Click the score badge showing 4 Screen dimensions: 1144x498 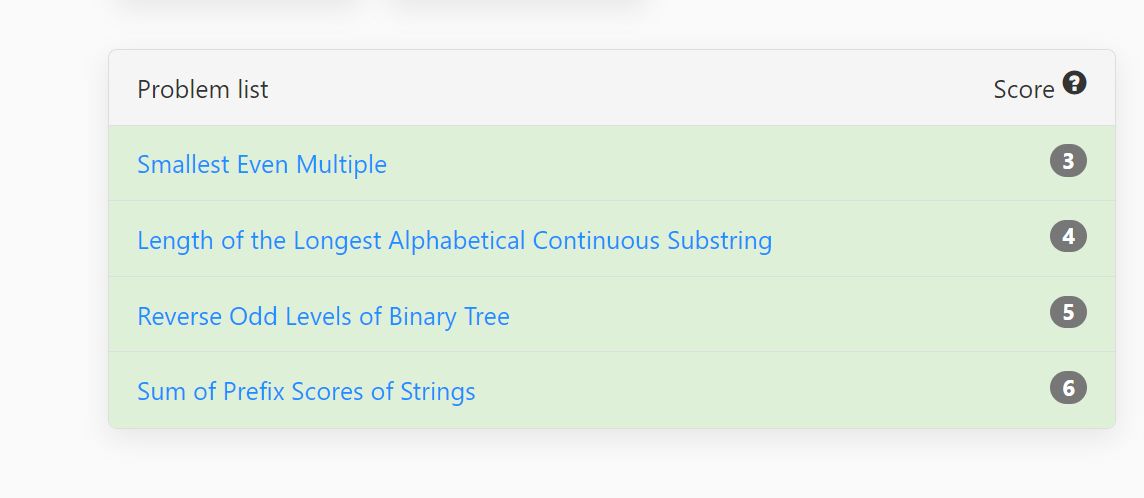coord(1068,236)
